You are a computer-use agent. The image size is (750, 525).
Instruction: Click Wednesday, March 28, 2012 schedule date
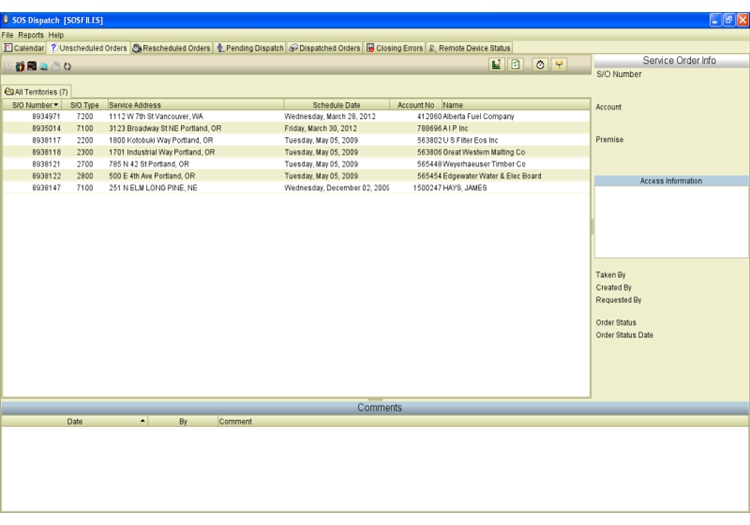click(330, 116)
